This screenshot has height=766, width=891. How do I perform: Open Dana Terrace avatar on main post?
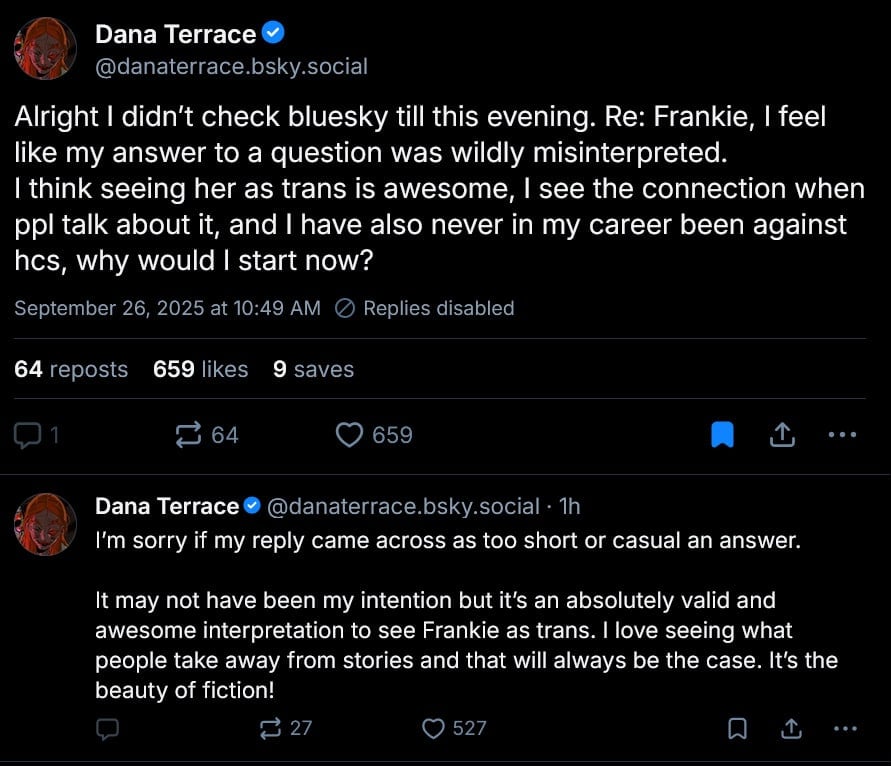46,49
